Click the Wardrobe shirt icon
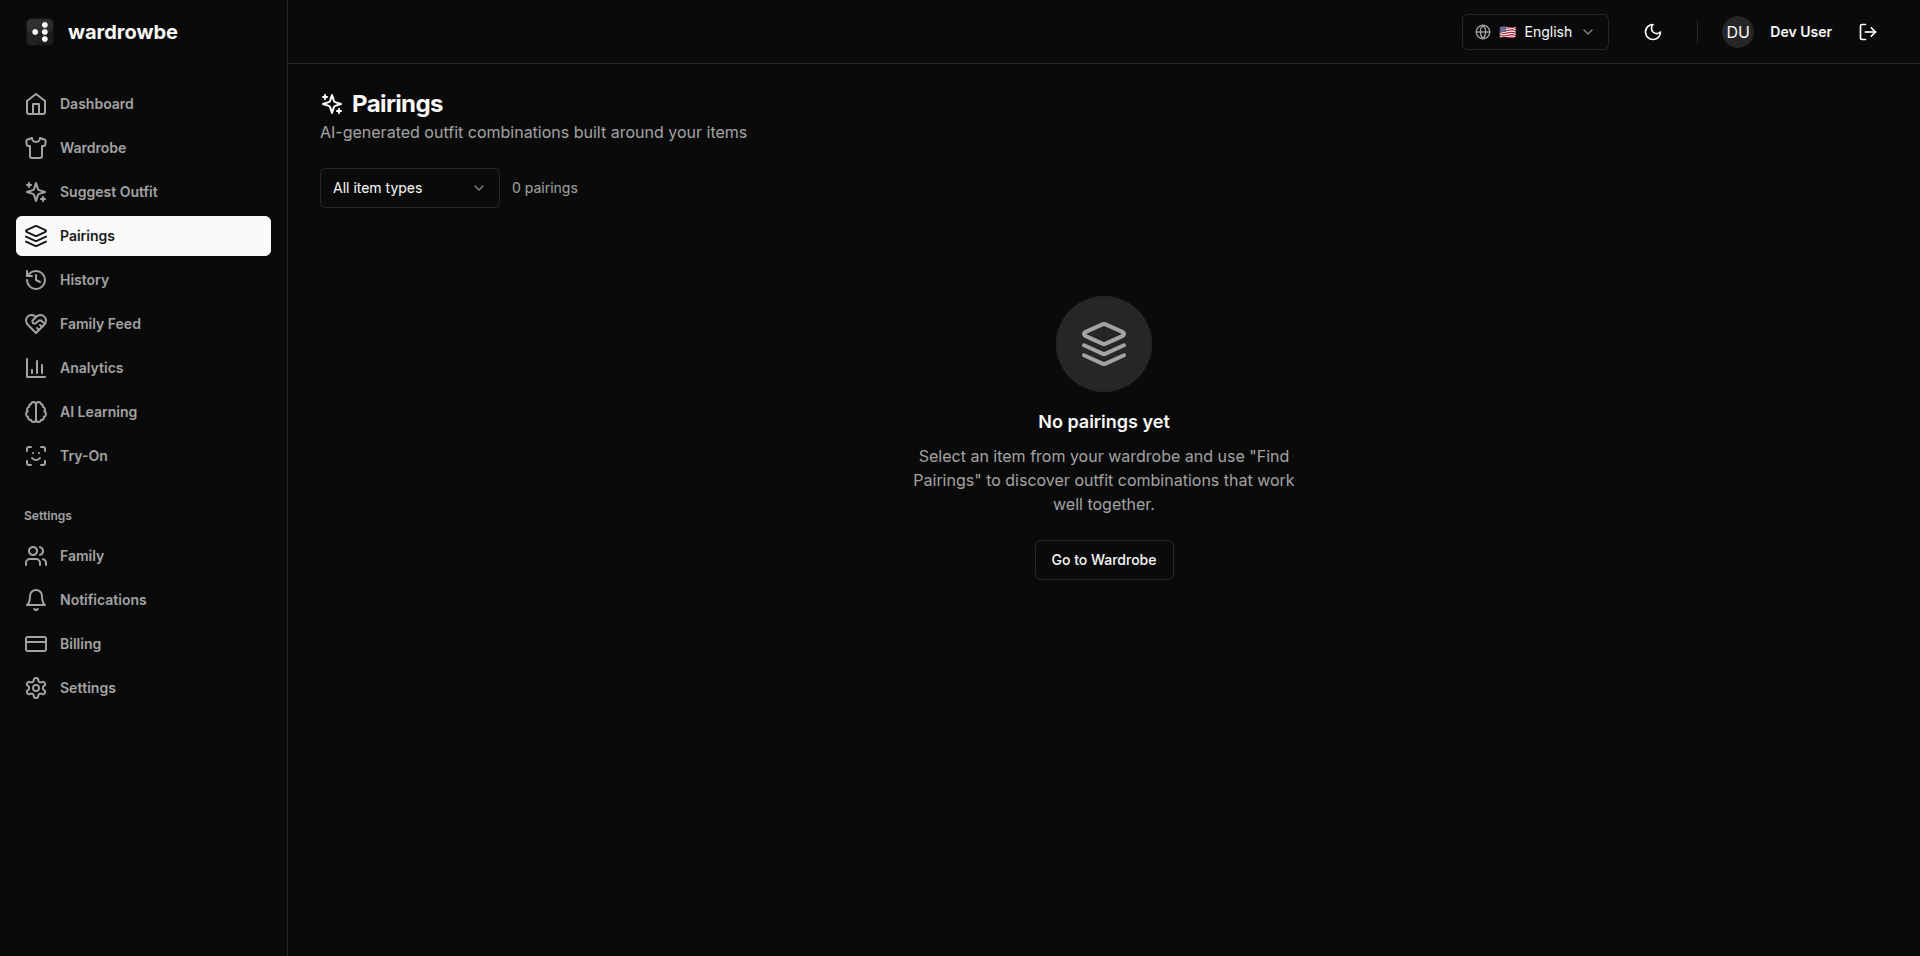The height and width of the screenshot is (956, 1920). (36, 148)
